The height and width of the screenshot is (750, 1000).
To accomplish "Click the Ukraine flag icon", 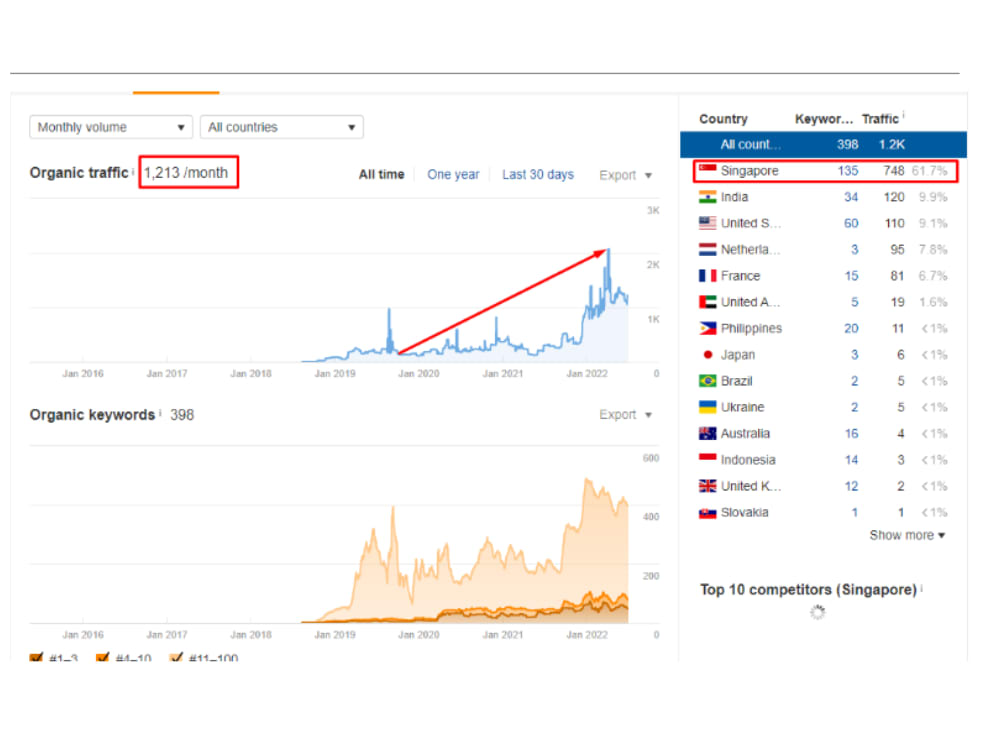I will pos(707,407).
